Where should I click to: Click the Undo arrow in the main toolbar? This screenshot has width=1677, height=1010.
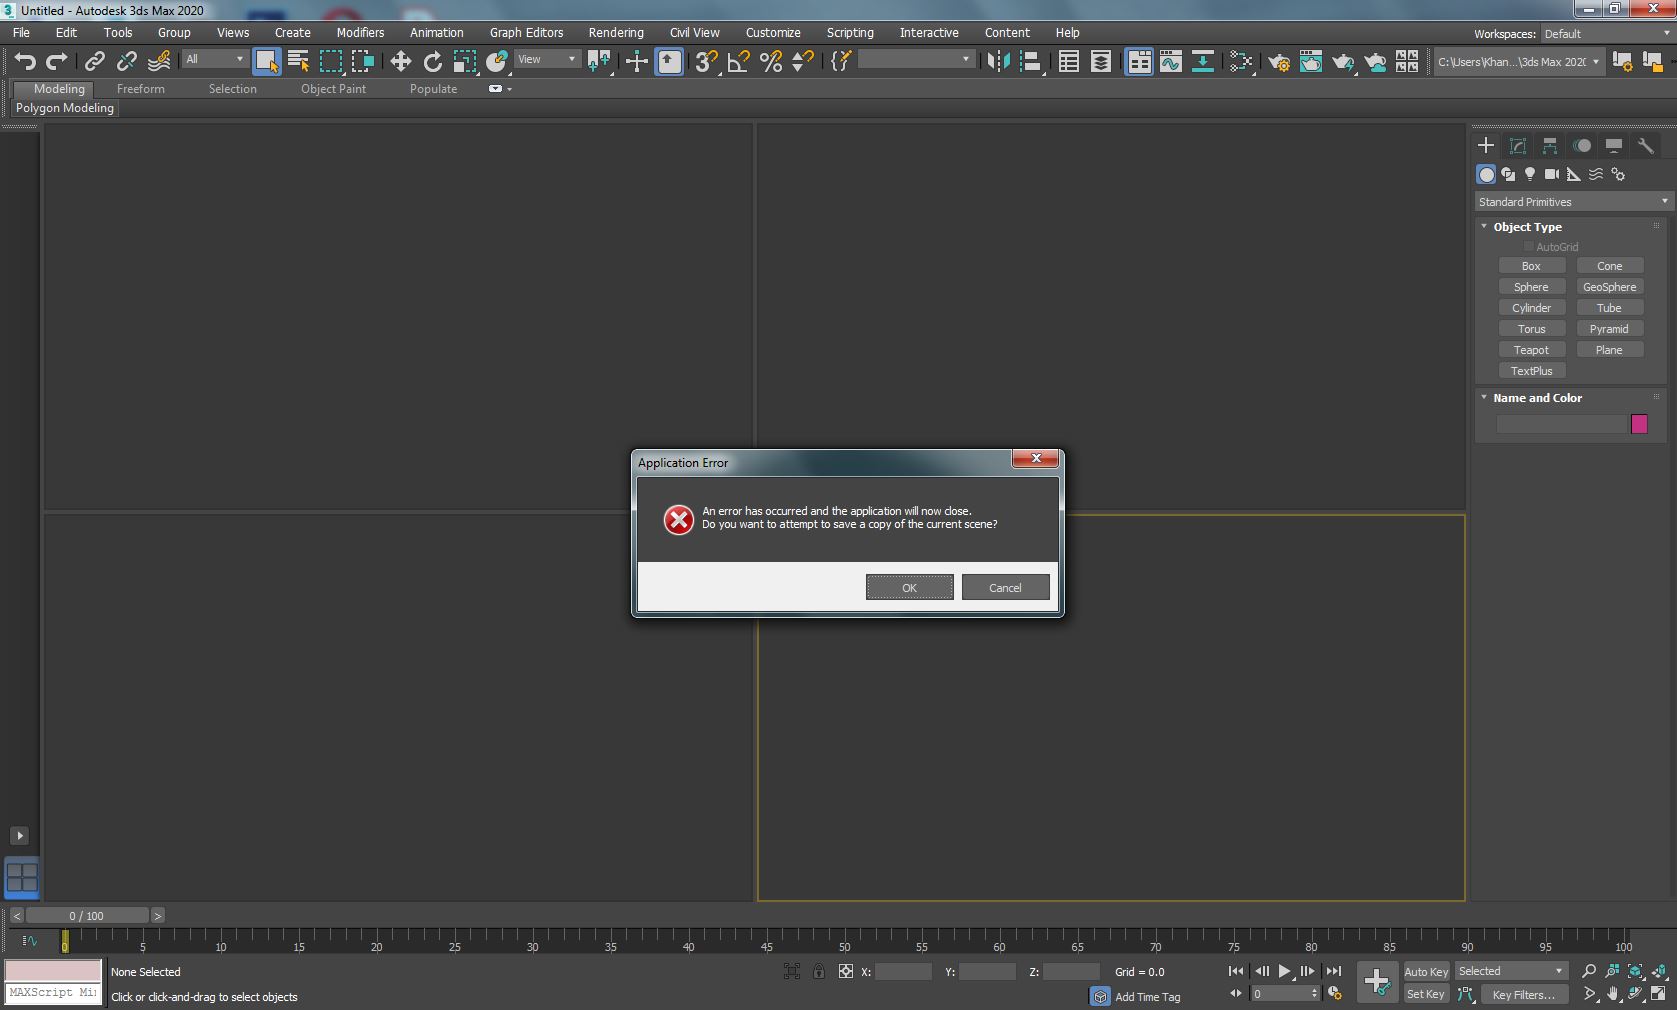25,61
